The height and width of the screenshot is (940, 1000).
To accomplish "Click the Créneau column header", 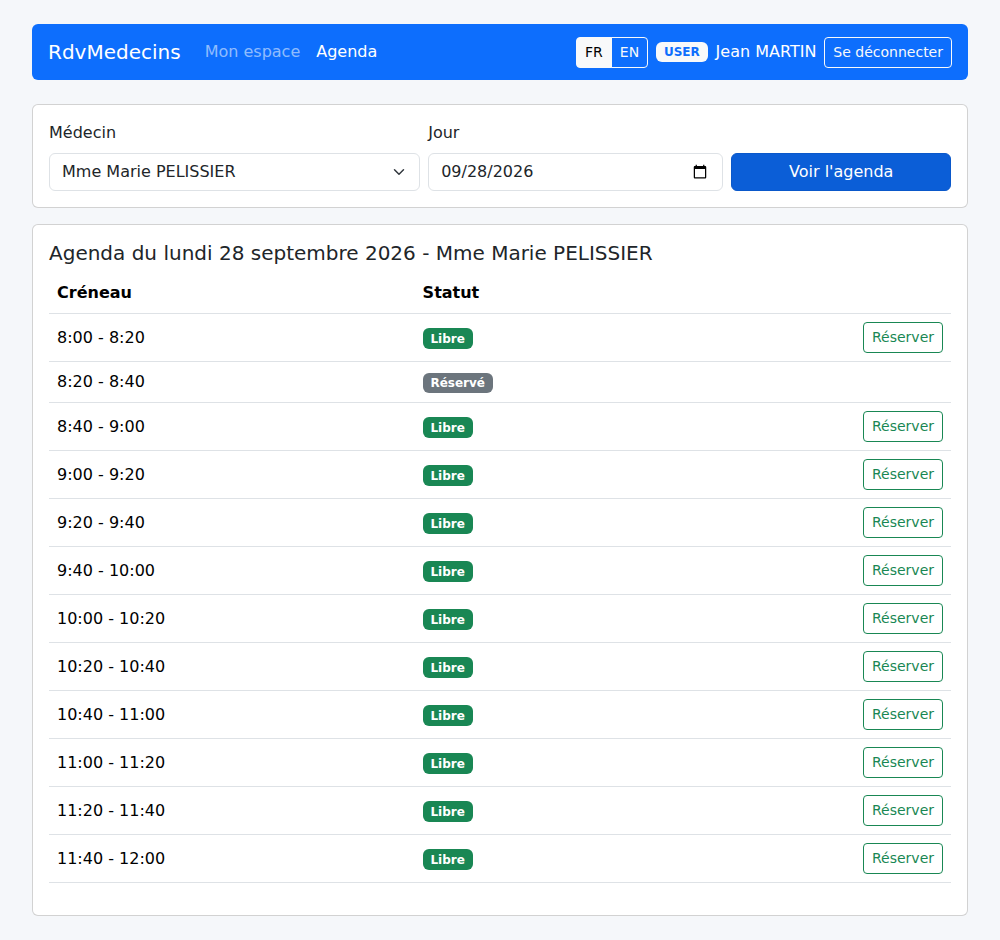I will tap(94, 292).
